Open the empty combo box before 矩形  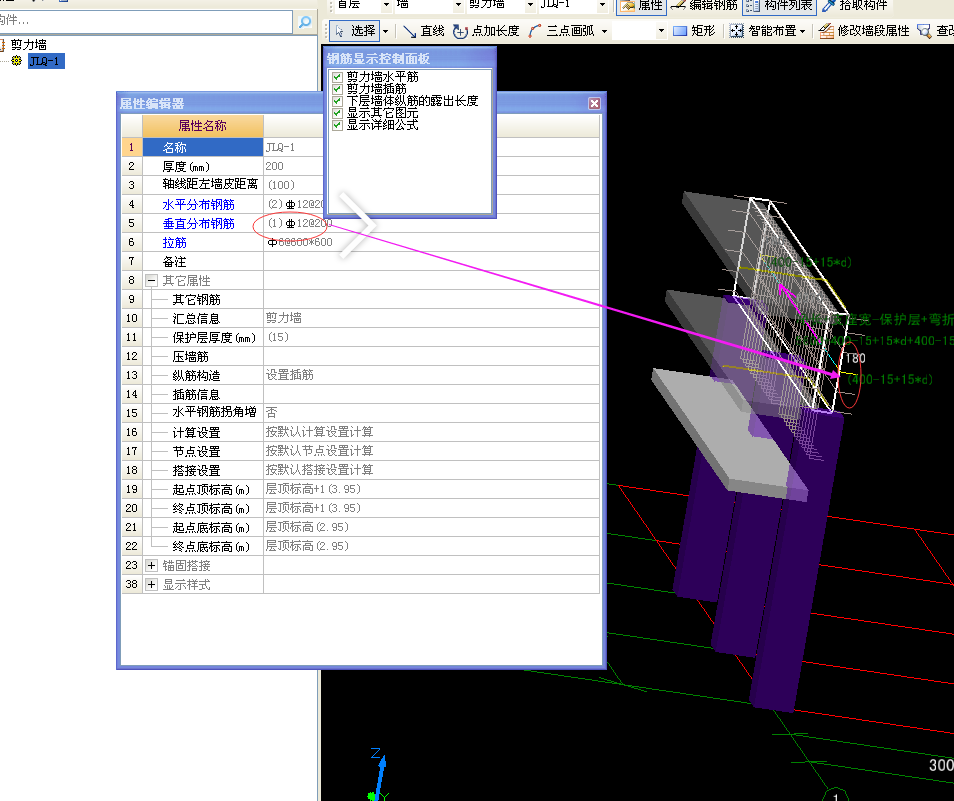[639, 31]
